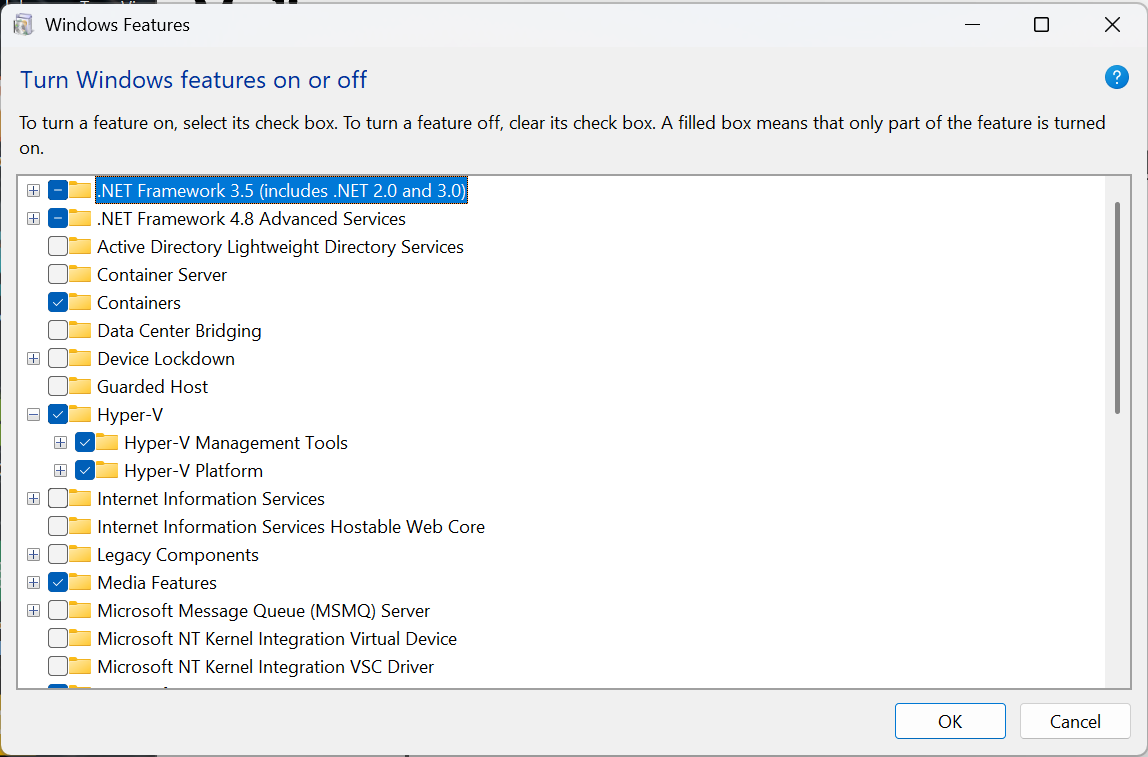
Task: Uncheck Hyper-V Management Tools checkbox
Action: (x=85, y=442)
